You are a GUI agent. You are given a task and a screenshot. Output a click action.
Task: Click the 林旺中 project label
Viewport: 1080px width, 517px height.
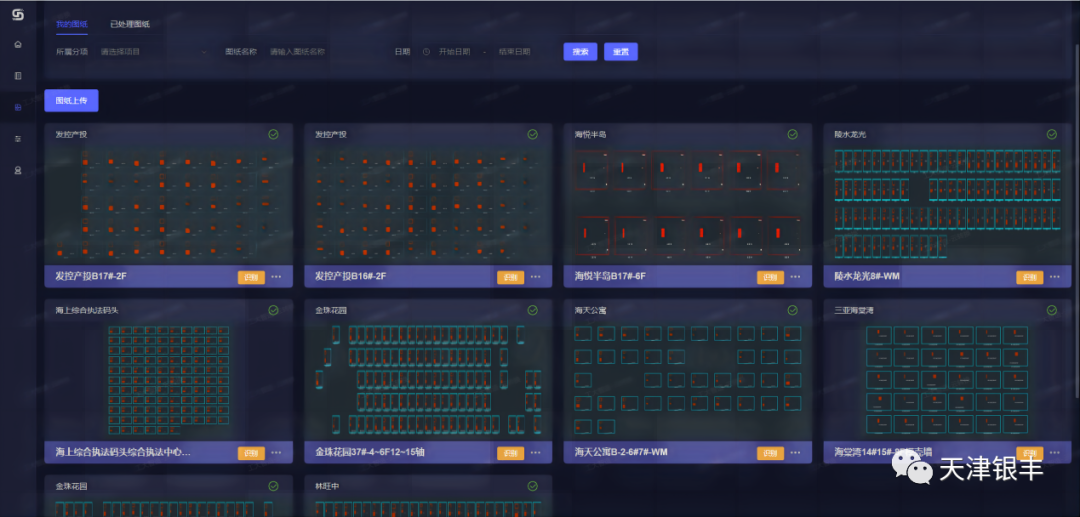[326, 486]
